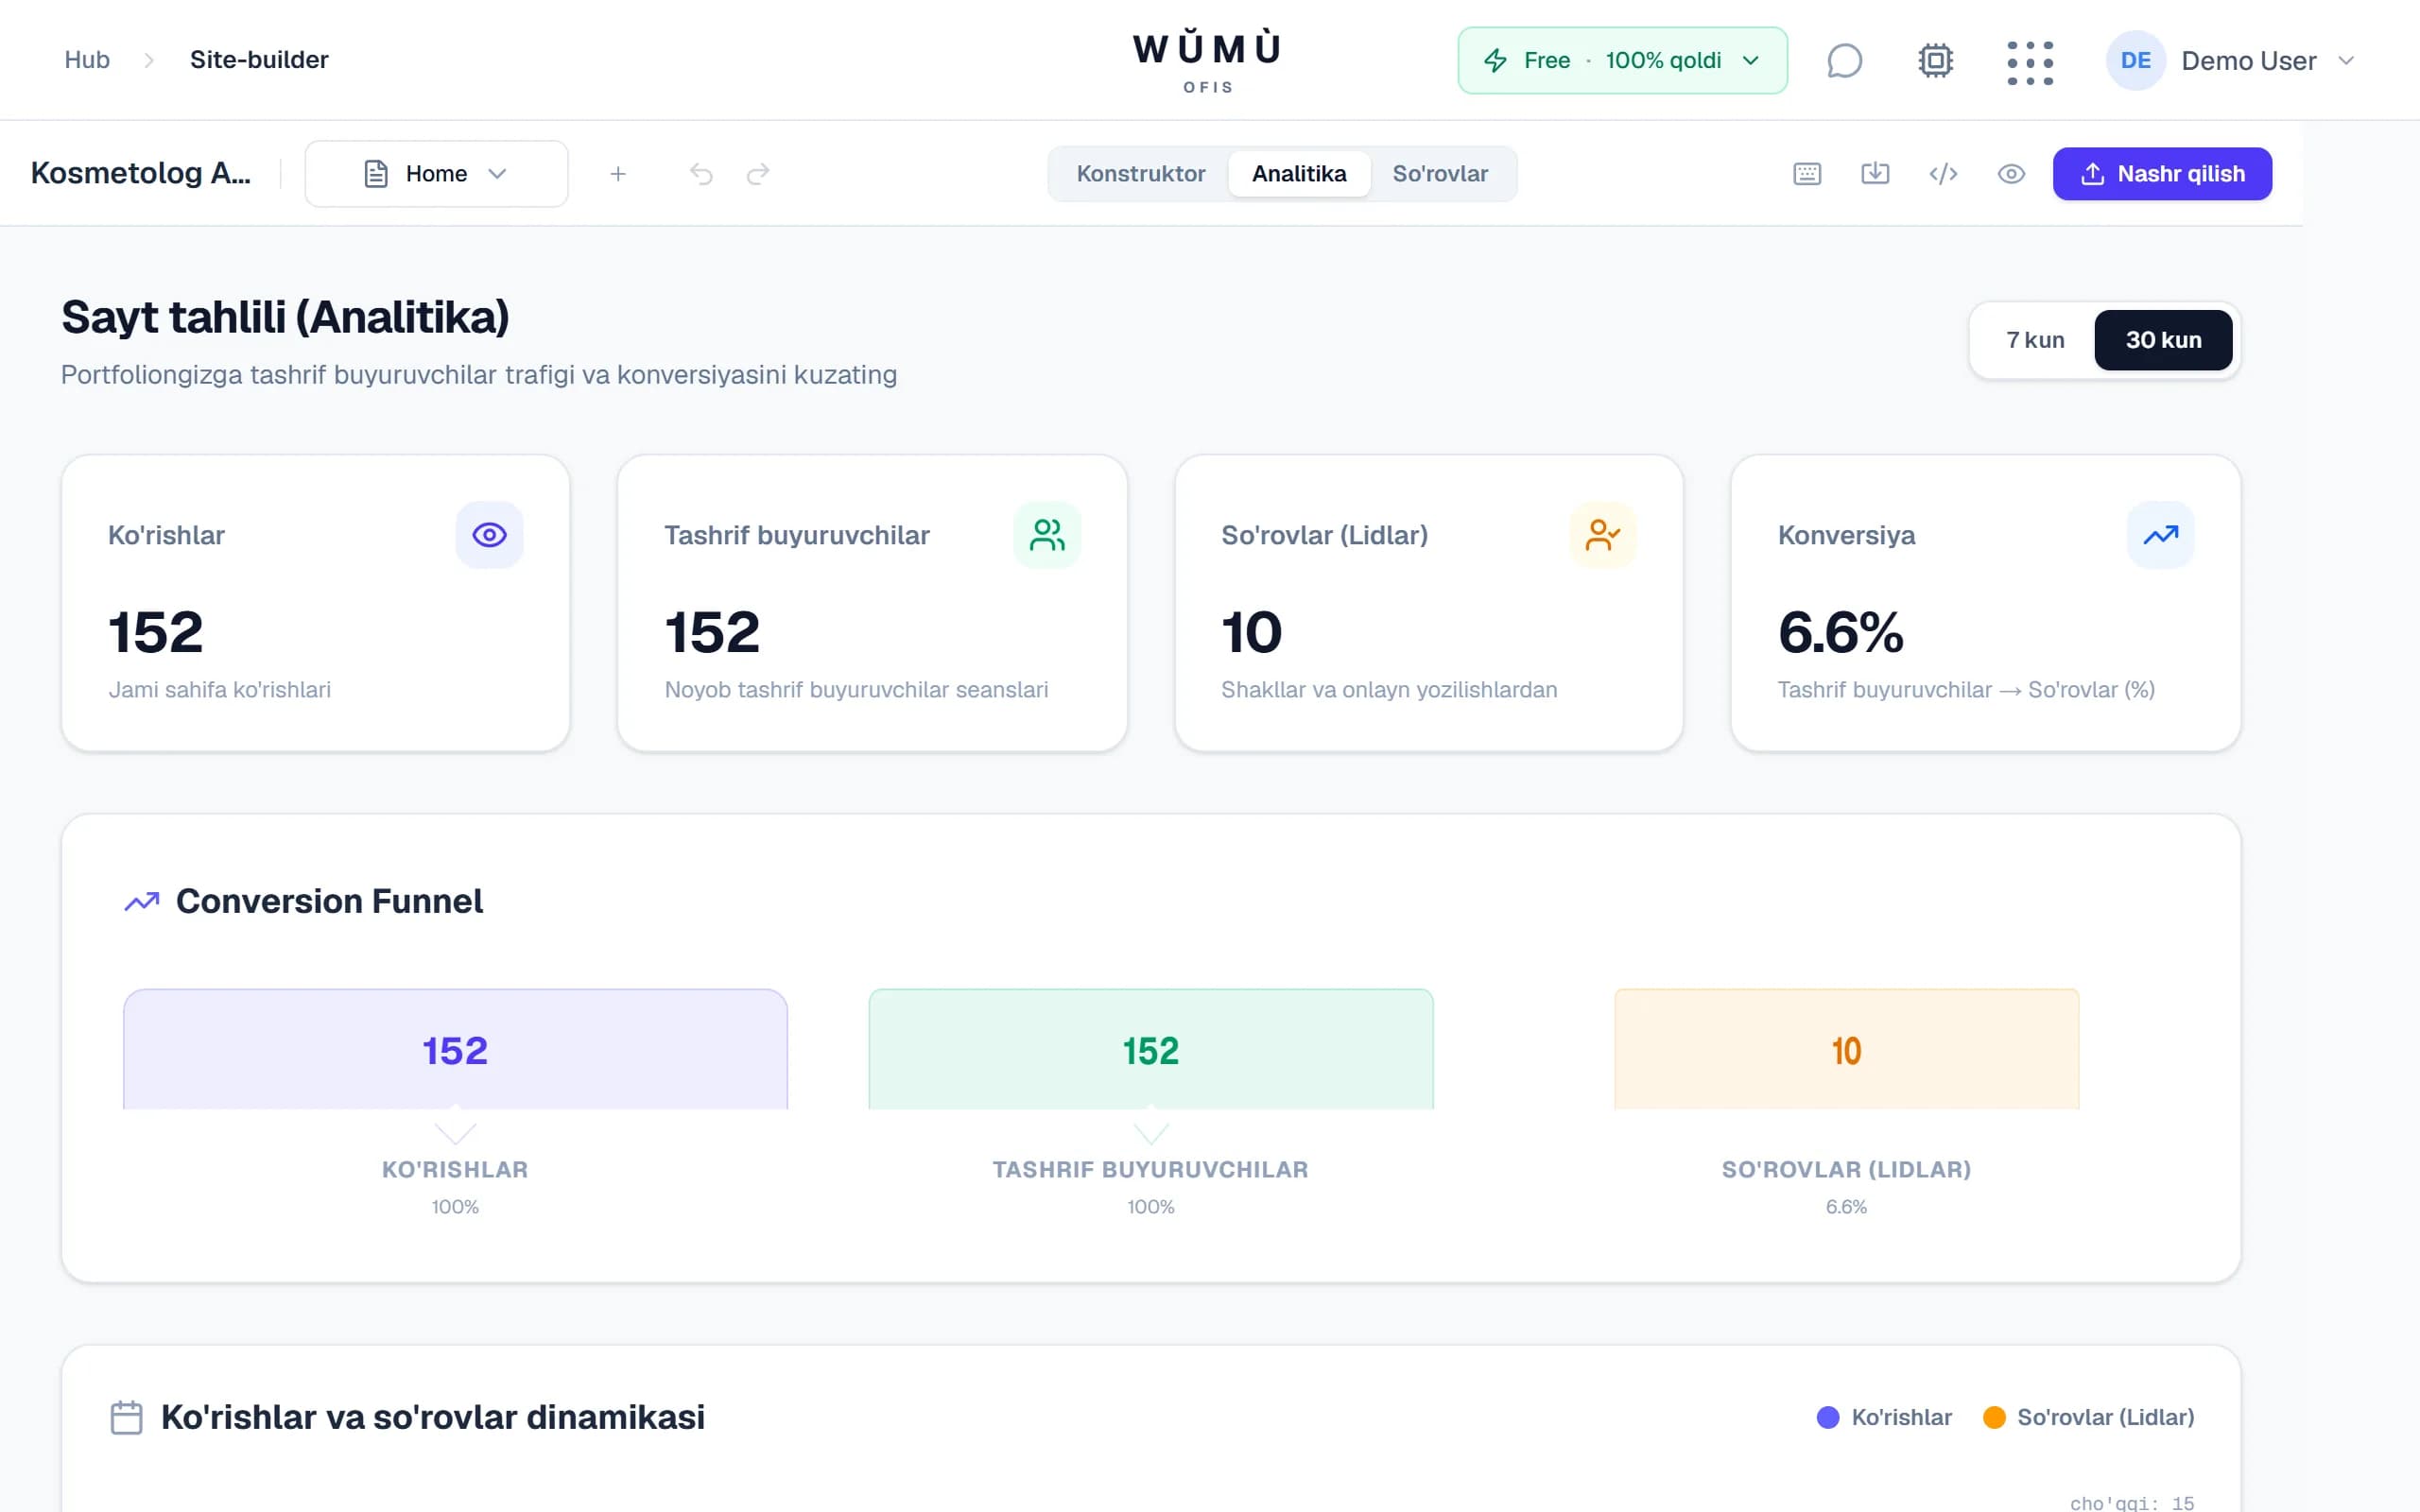
Task: Click the green Tashrif buyuruvchilar funnel bar
Action: (1151, 1049)
